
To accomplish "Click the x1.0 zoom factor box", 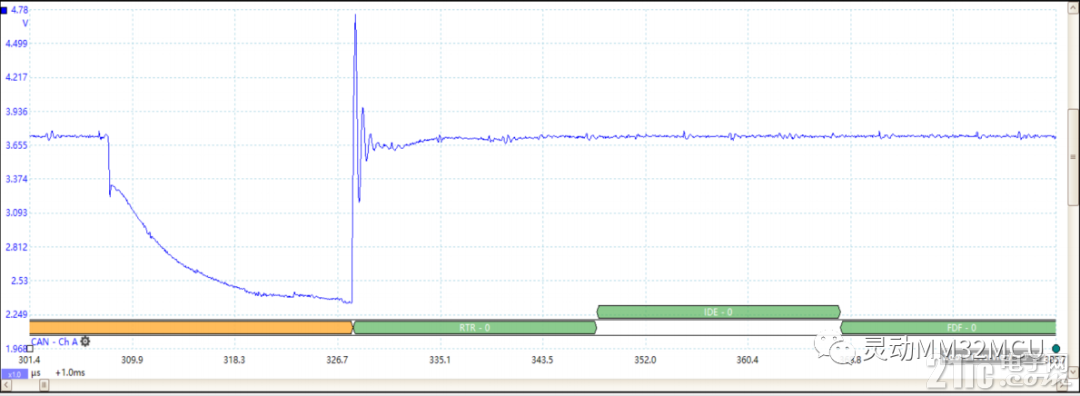I will pyautogui.click(x=14, y=374).
